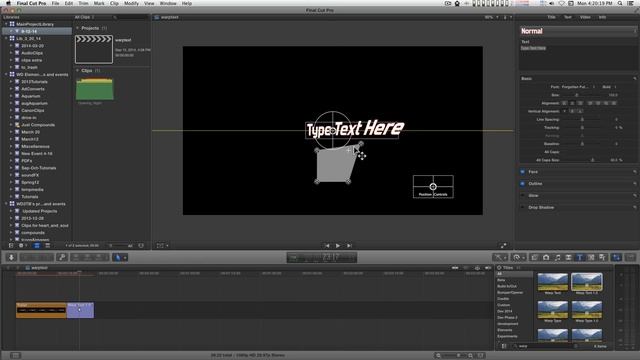This screenshot has height=360, width=640.
Task: Open viewer zoom percentage dropdown
Action: (x=491, y=17)
